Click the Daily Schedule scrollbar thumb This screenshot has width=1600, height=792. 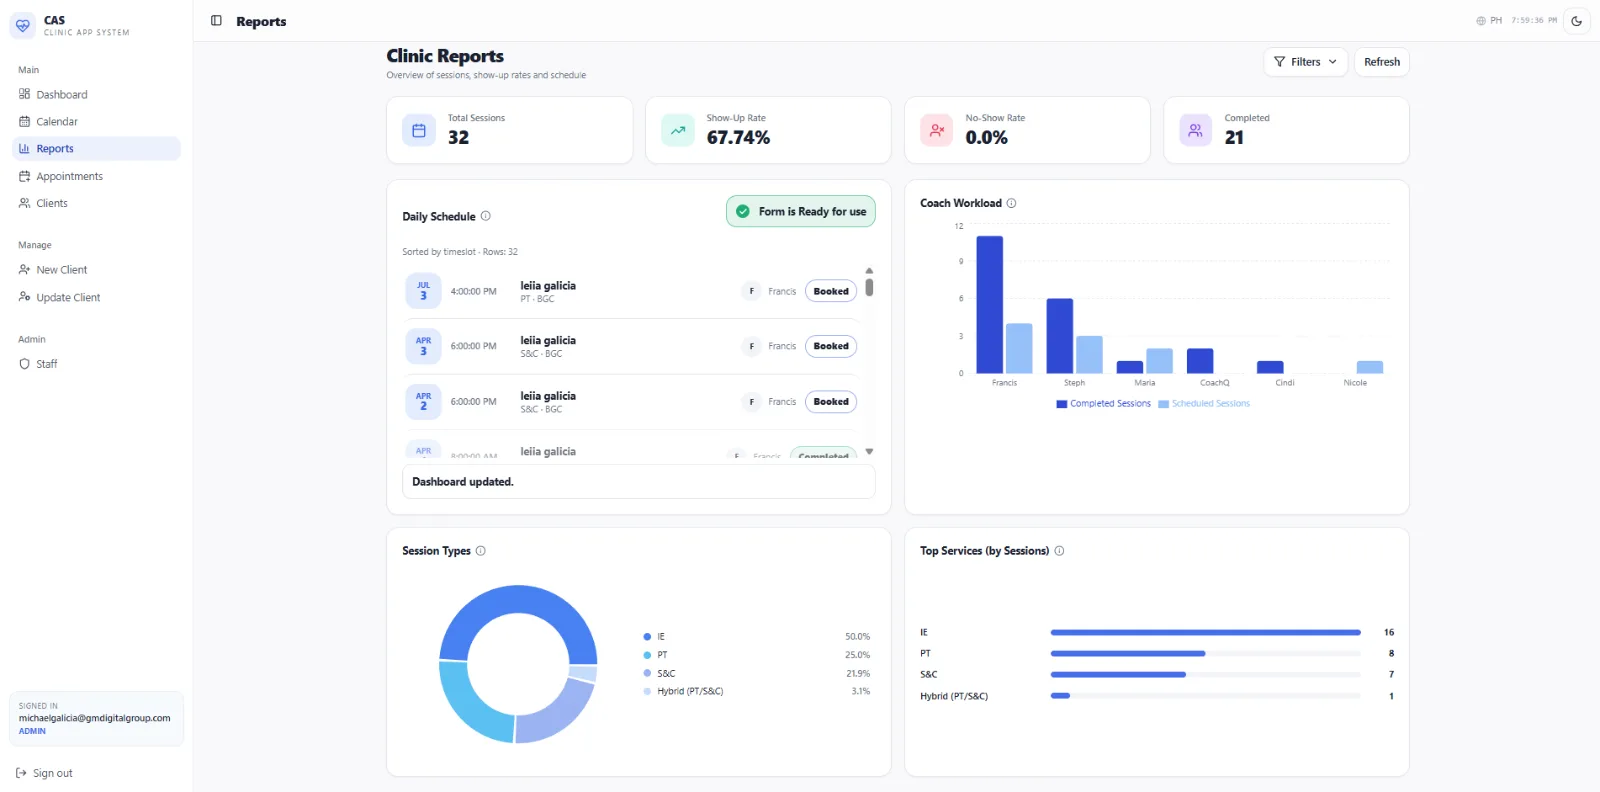click(x=869, y=287)
